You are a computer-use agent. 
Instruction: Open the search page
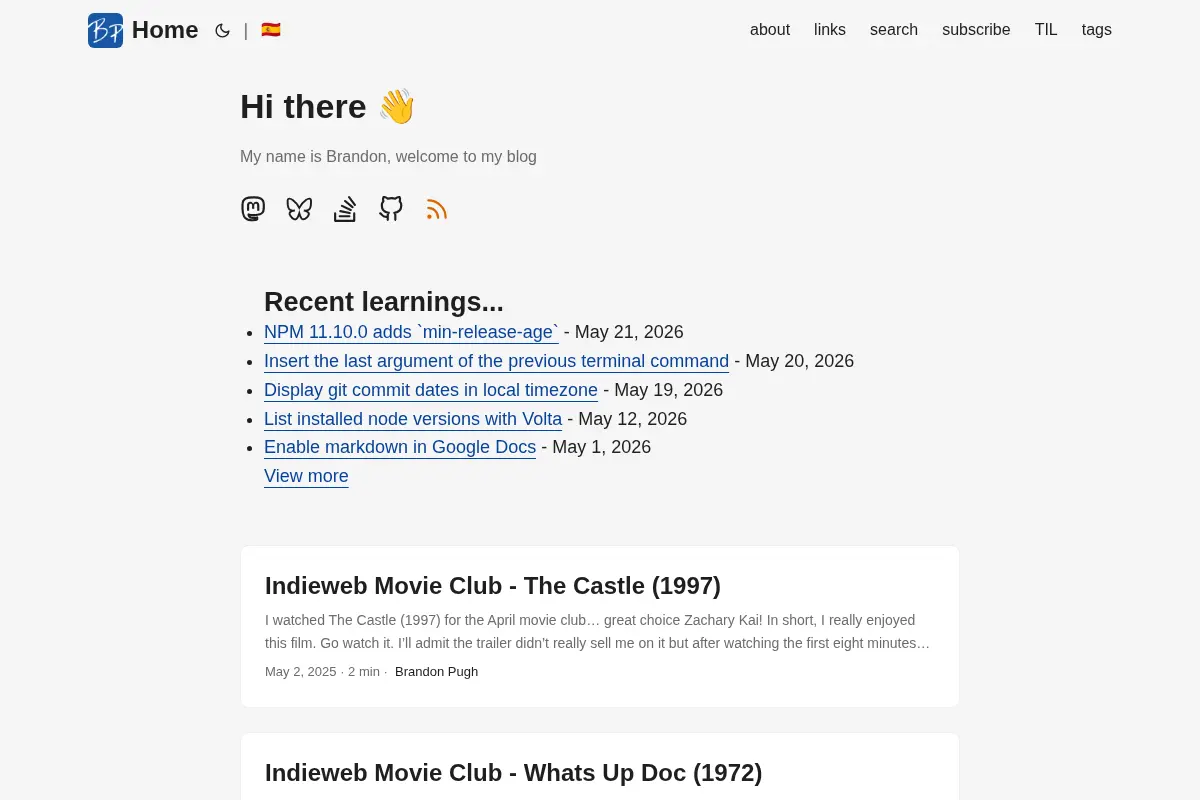pos(894,30)
